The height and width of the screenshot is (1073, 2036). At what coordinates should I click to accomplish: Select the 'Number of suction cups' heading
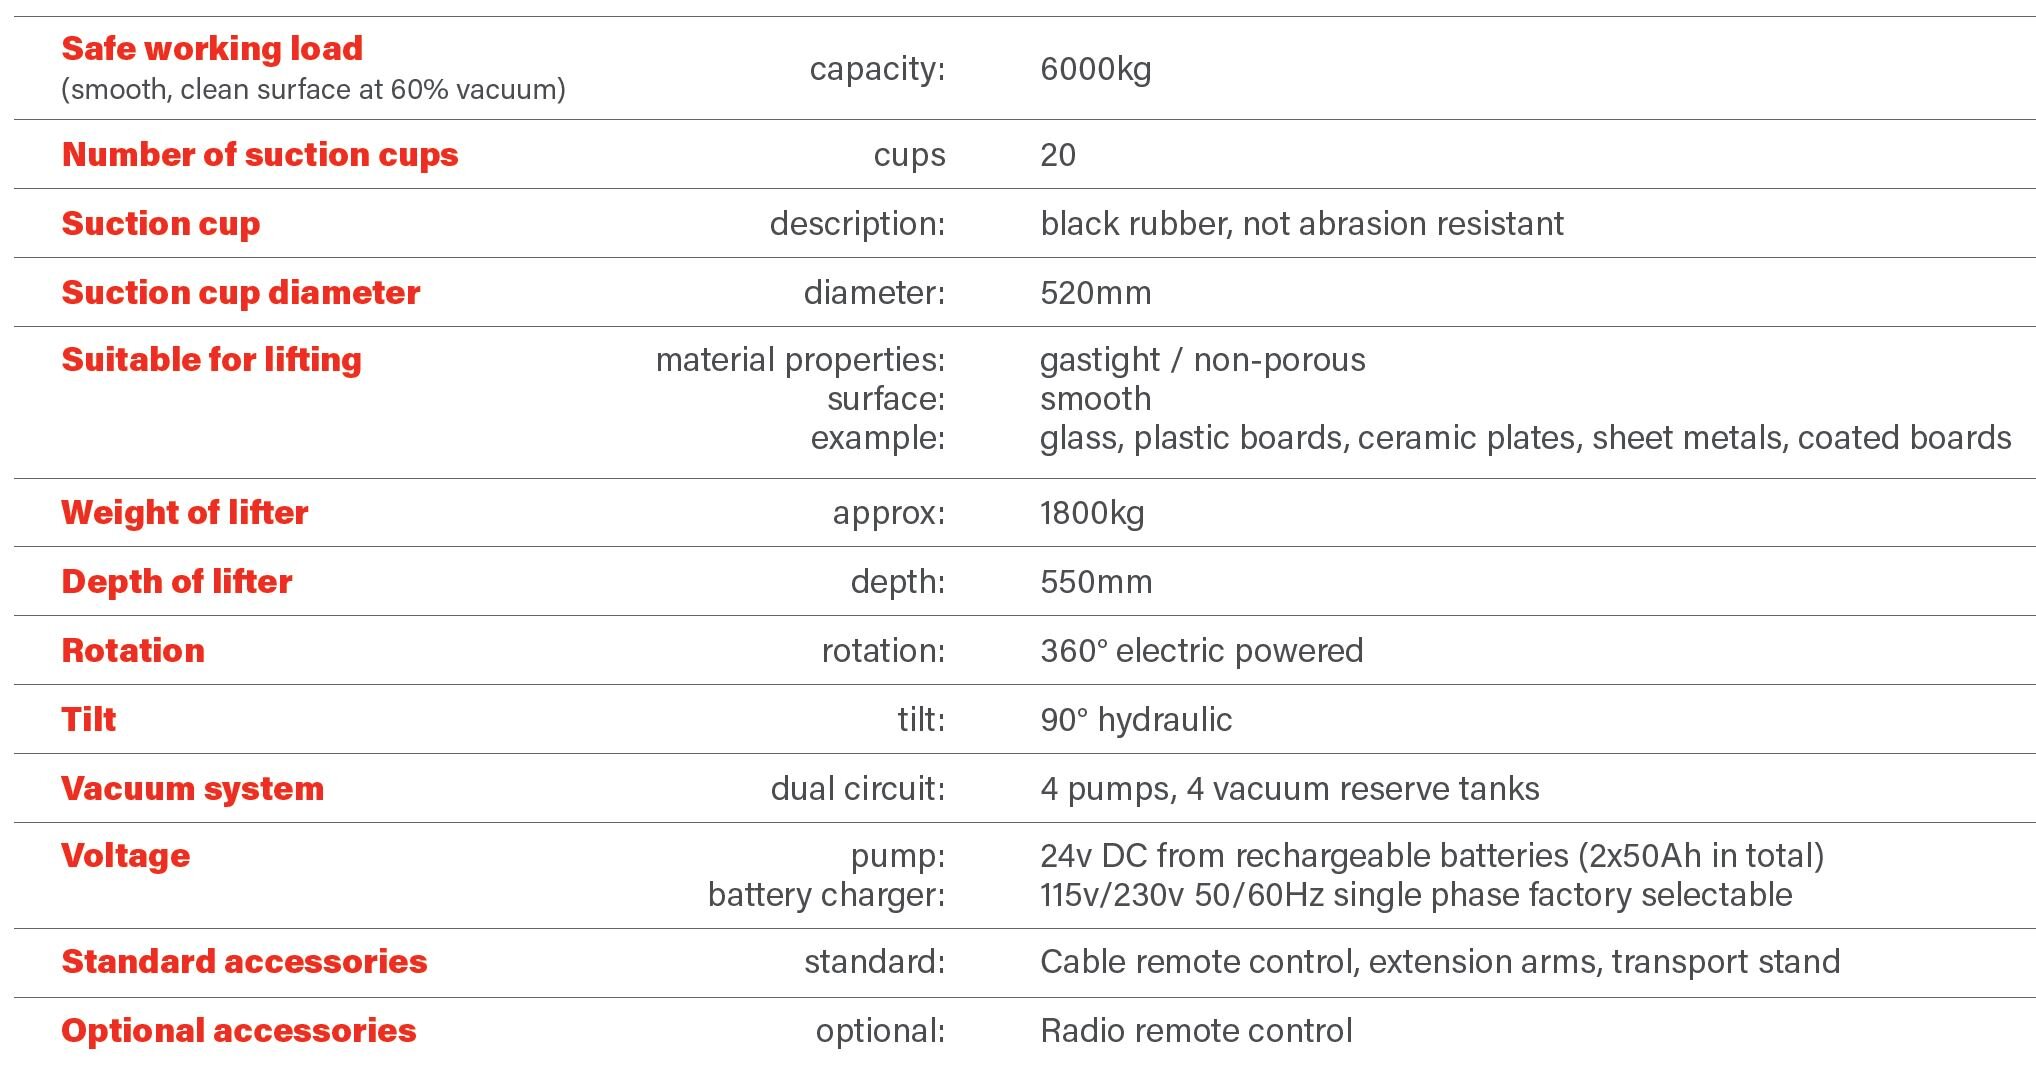click(x=260, y=154)
